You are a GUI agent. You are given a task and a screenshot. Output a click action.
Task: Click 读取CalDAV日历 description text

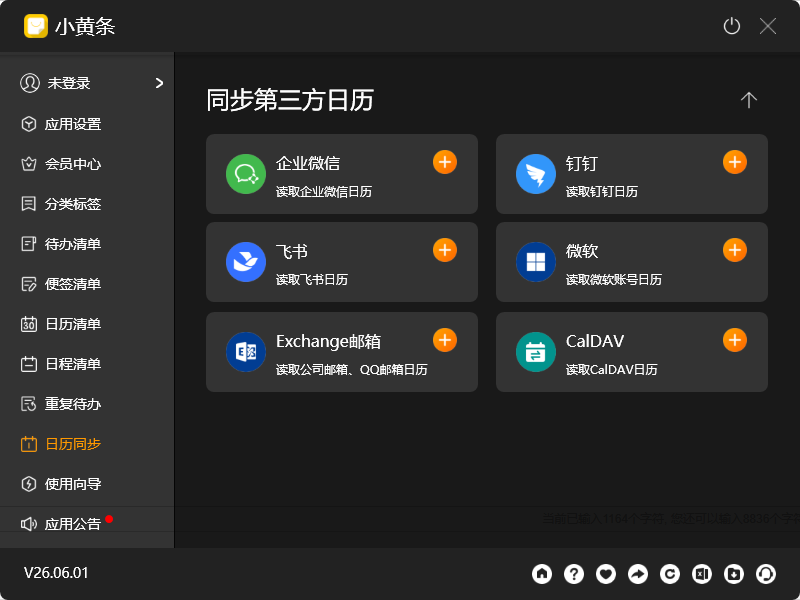point(612,369)
